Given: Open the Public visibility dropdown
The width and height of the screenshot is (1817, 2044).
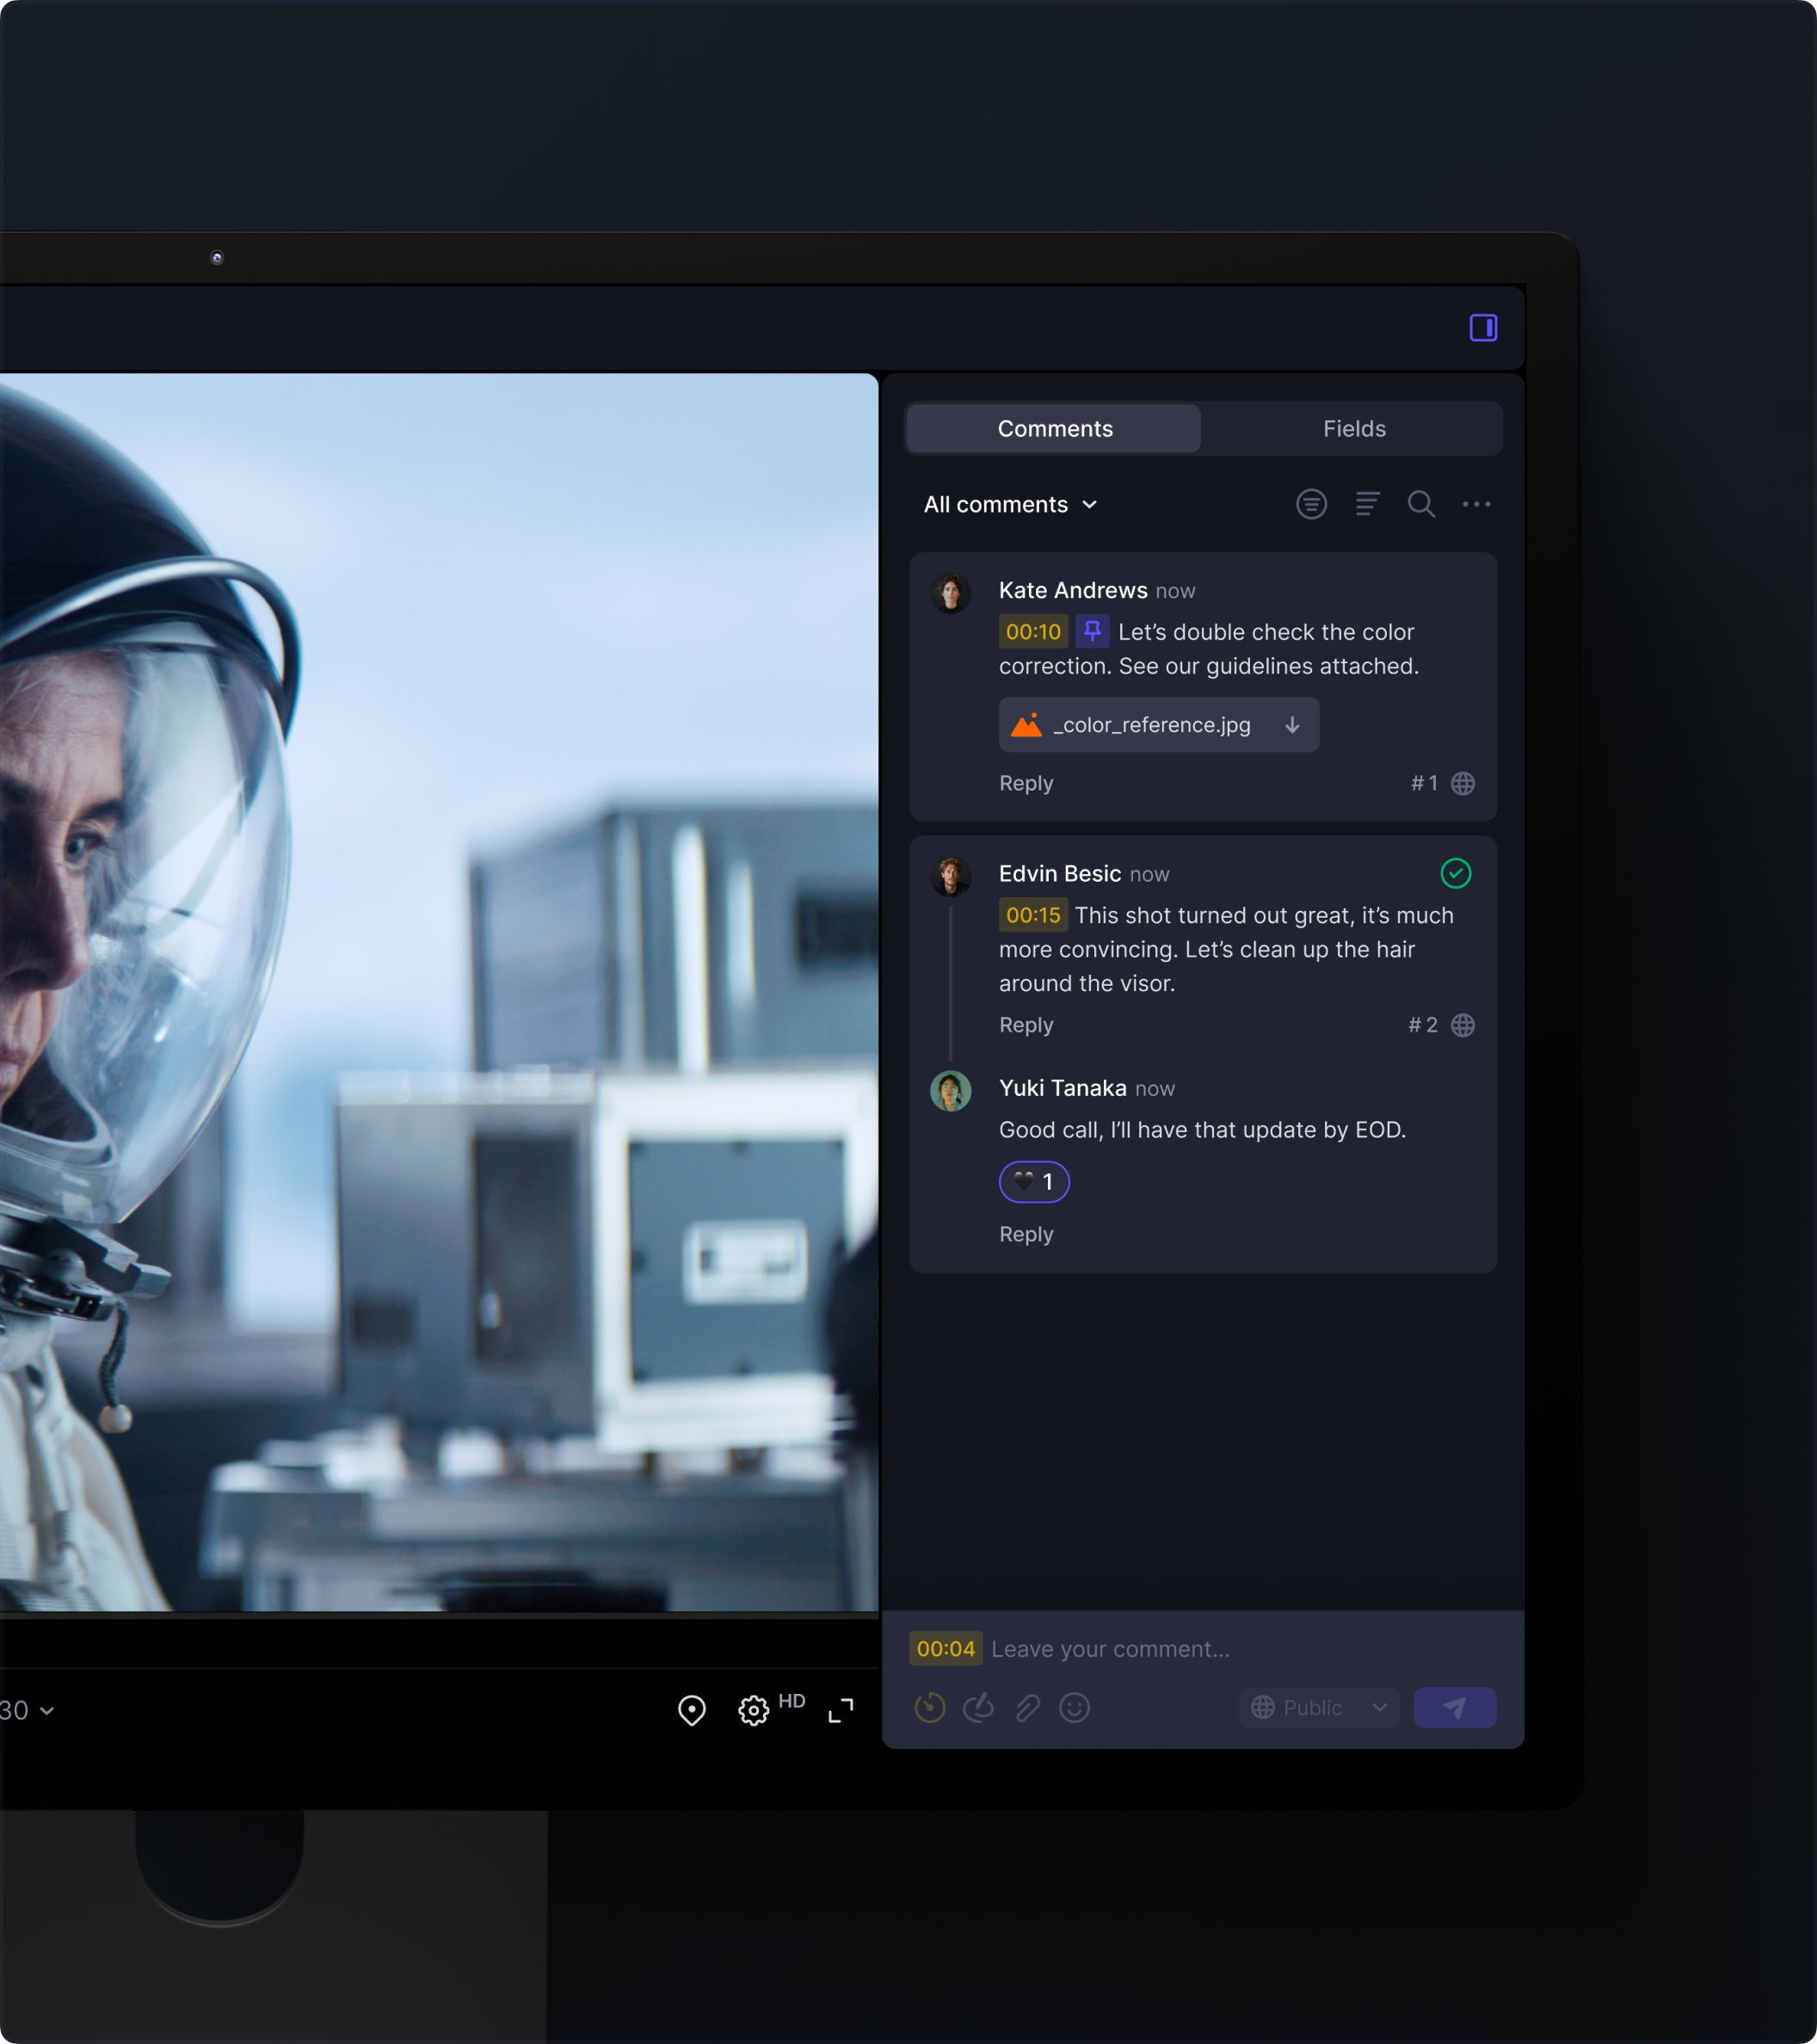Looking at the screenshot, I should [x=1318, y=1708].
